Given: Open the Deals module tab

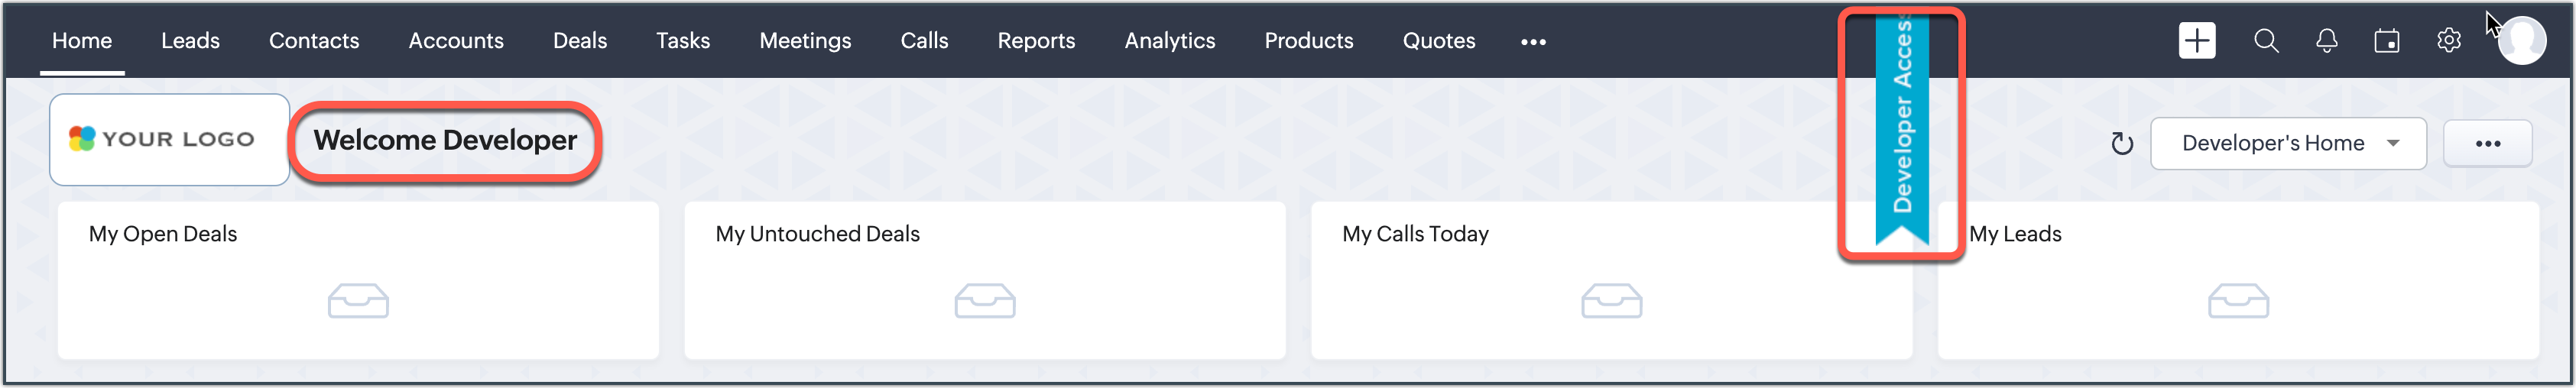Looking at the screenshot, I should coord(579,41).
